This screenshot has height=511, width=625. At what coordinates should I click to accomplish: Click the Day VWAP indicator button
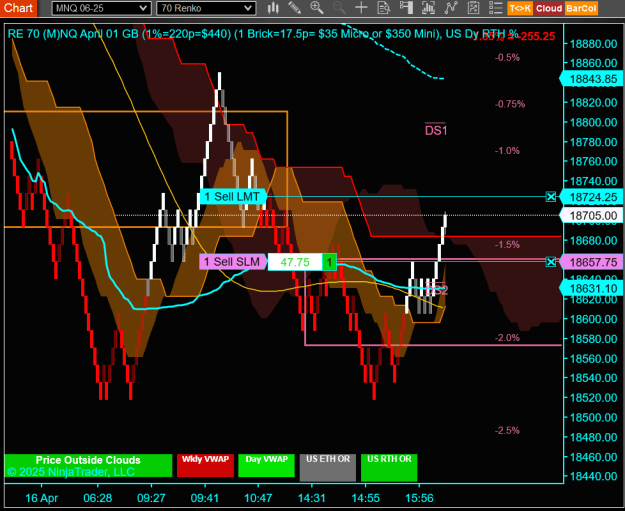coord(266,465)
